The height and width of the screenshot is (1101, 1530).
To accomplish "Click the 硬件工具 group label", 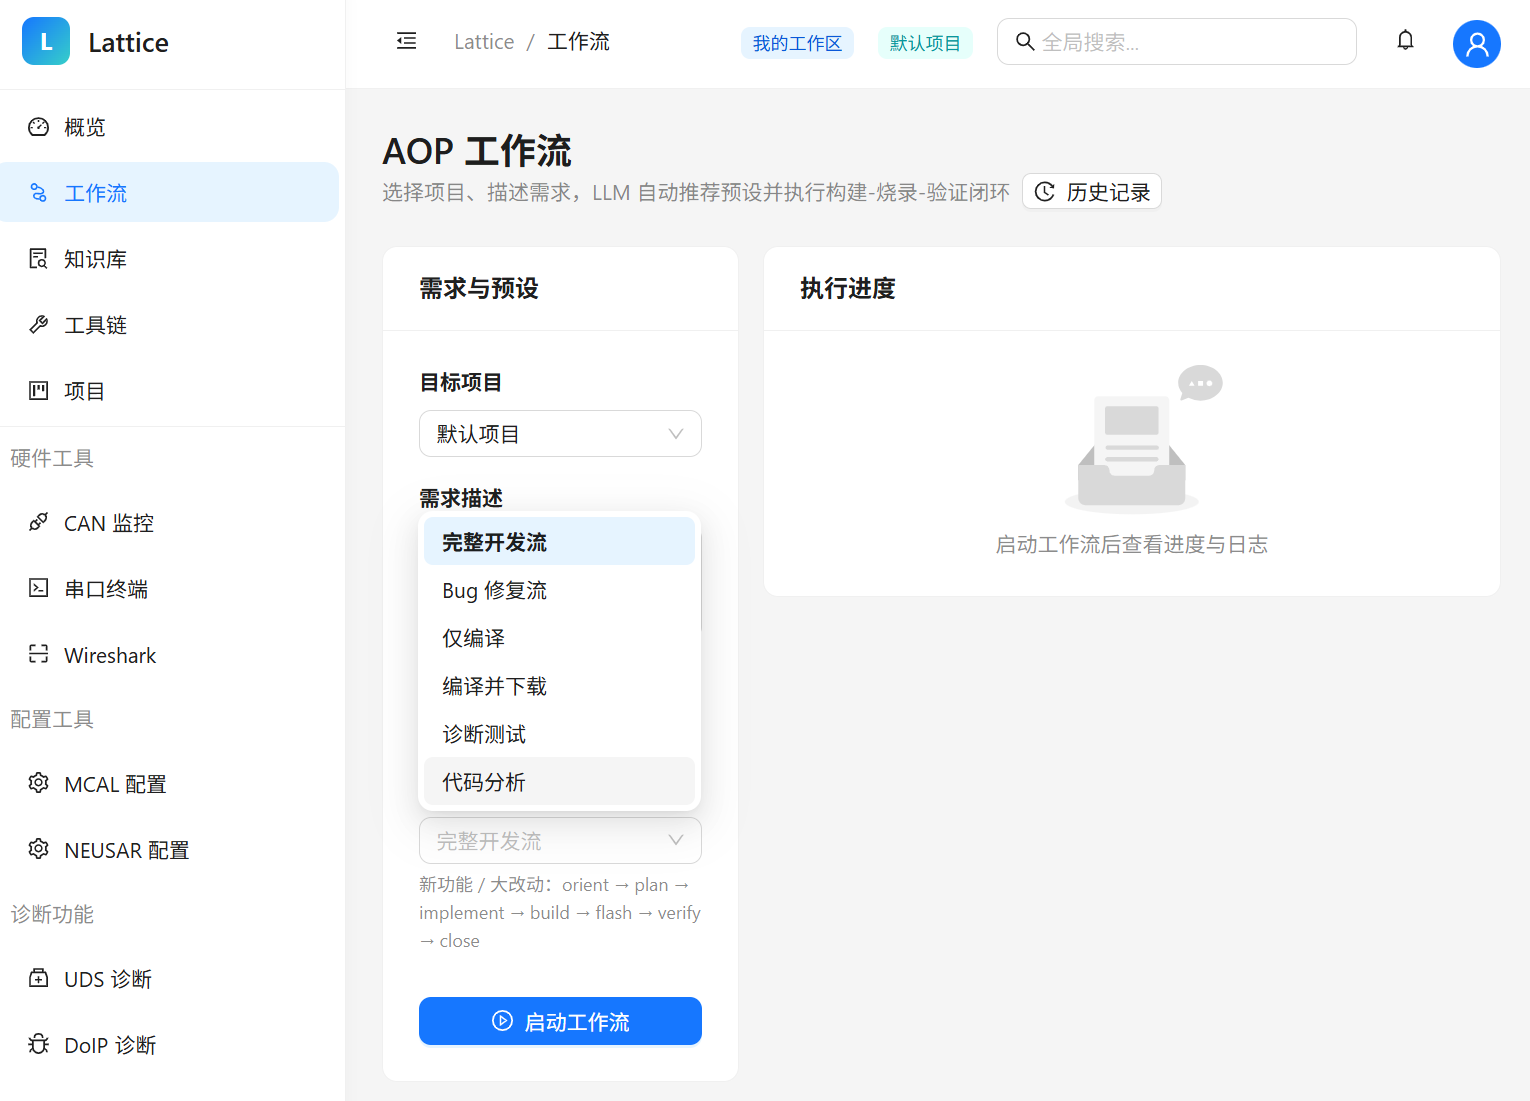I will pos(52,458).
